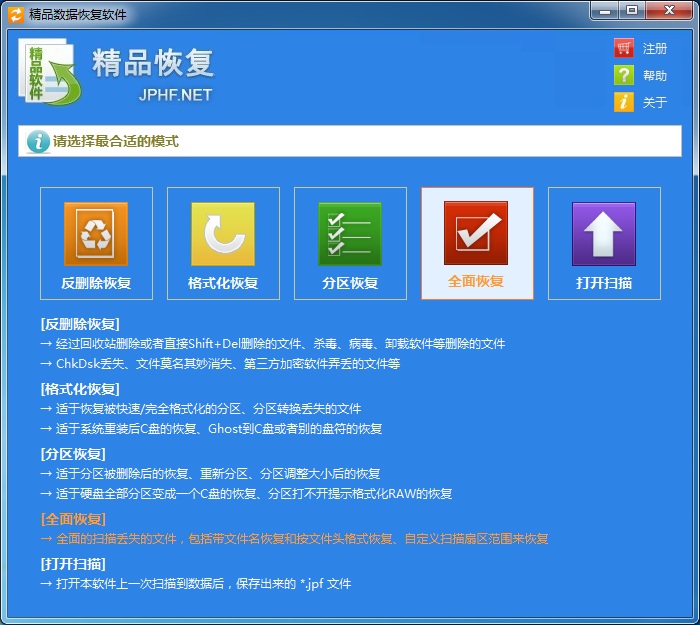
Task: Open the 帮助 link text
Action: [655, 75]
